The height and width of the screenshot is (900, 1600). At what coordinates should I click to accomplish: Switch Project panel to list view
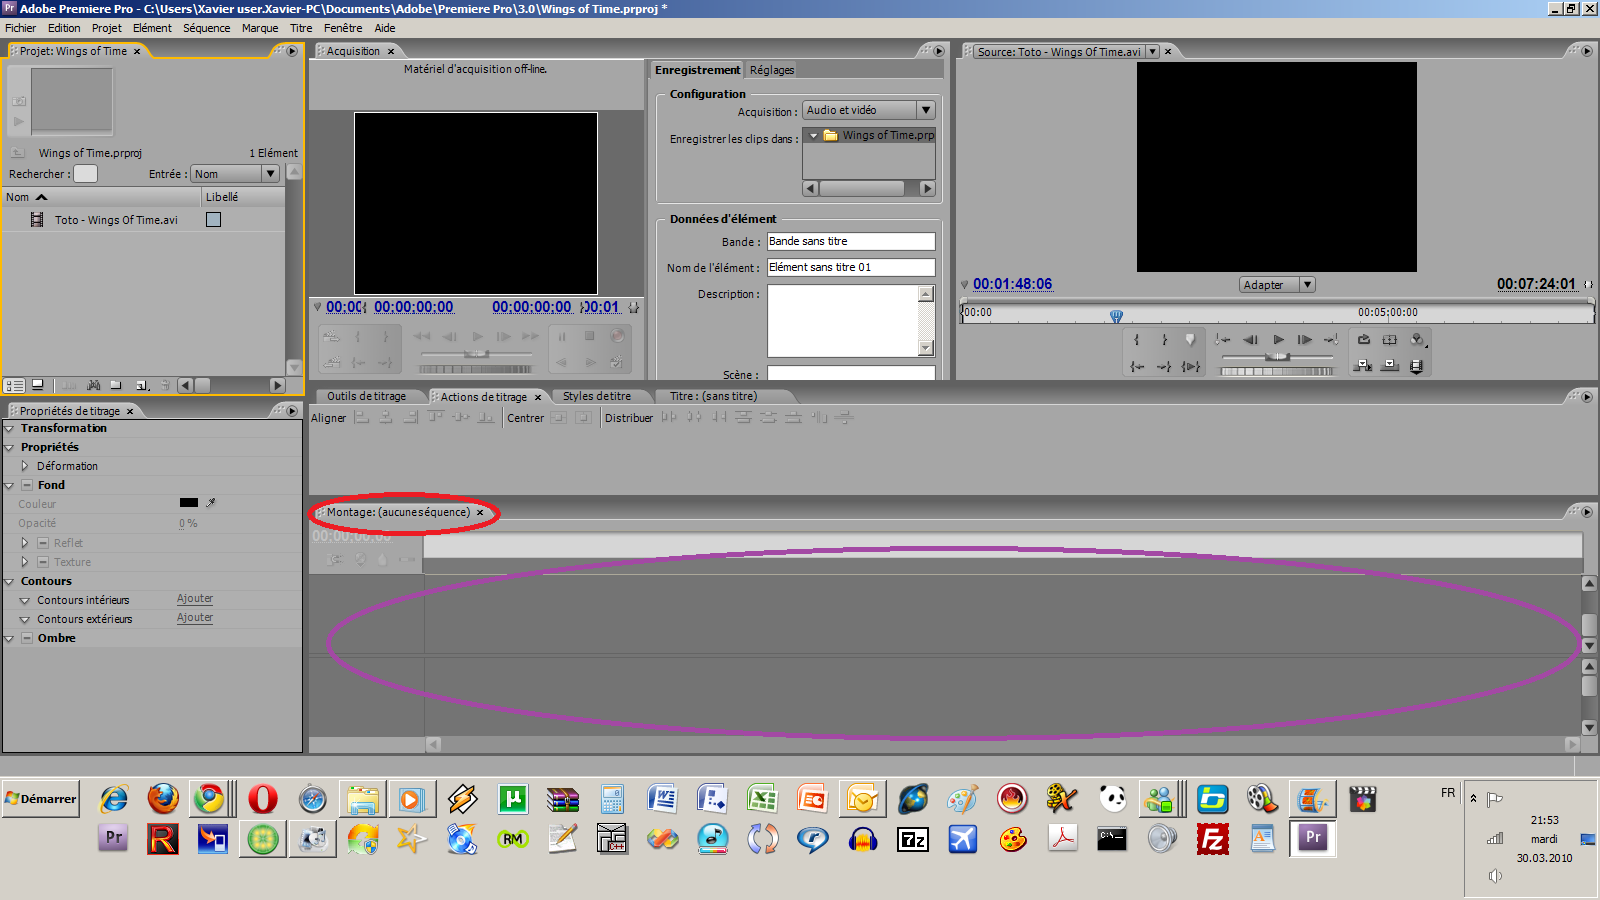[x=14, y=385]
